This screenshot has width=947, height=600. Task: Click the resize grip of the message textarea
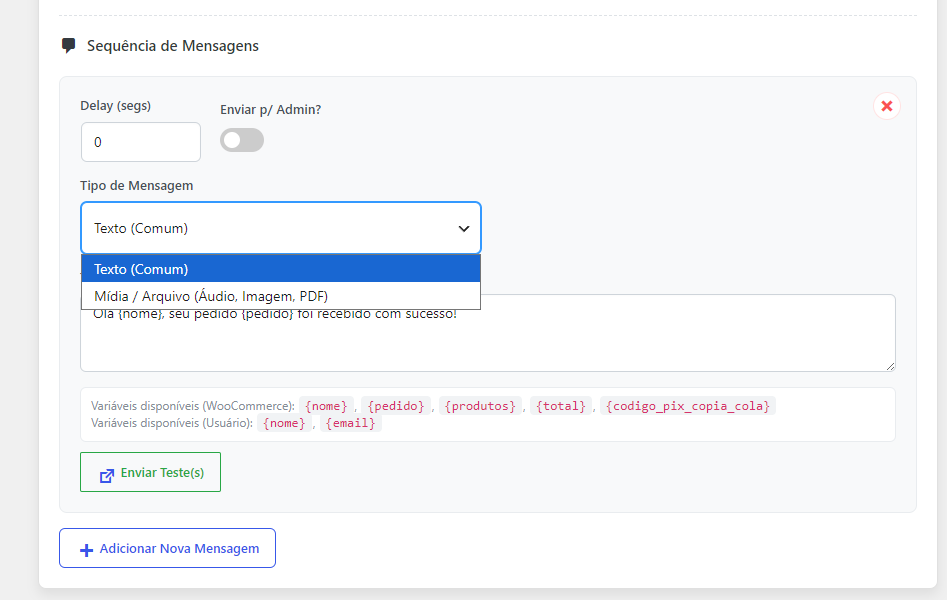[890, 366]
